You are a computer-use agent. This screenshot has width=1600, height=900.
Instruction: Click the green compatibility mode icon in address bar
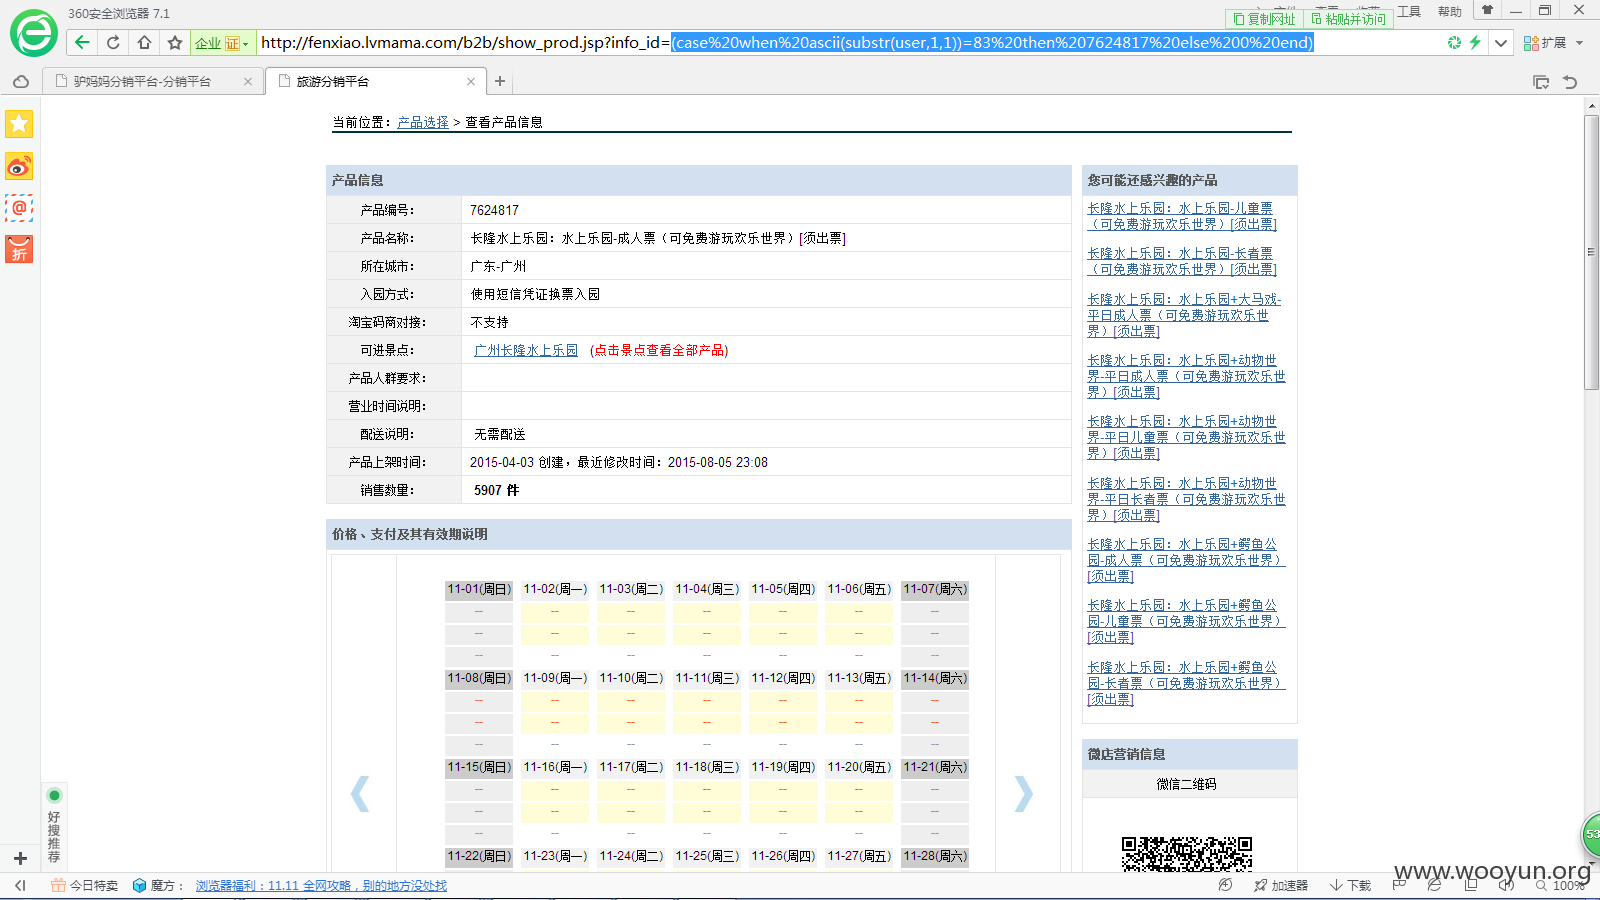point(1454,42)
